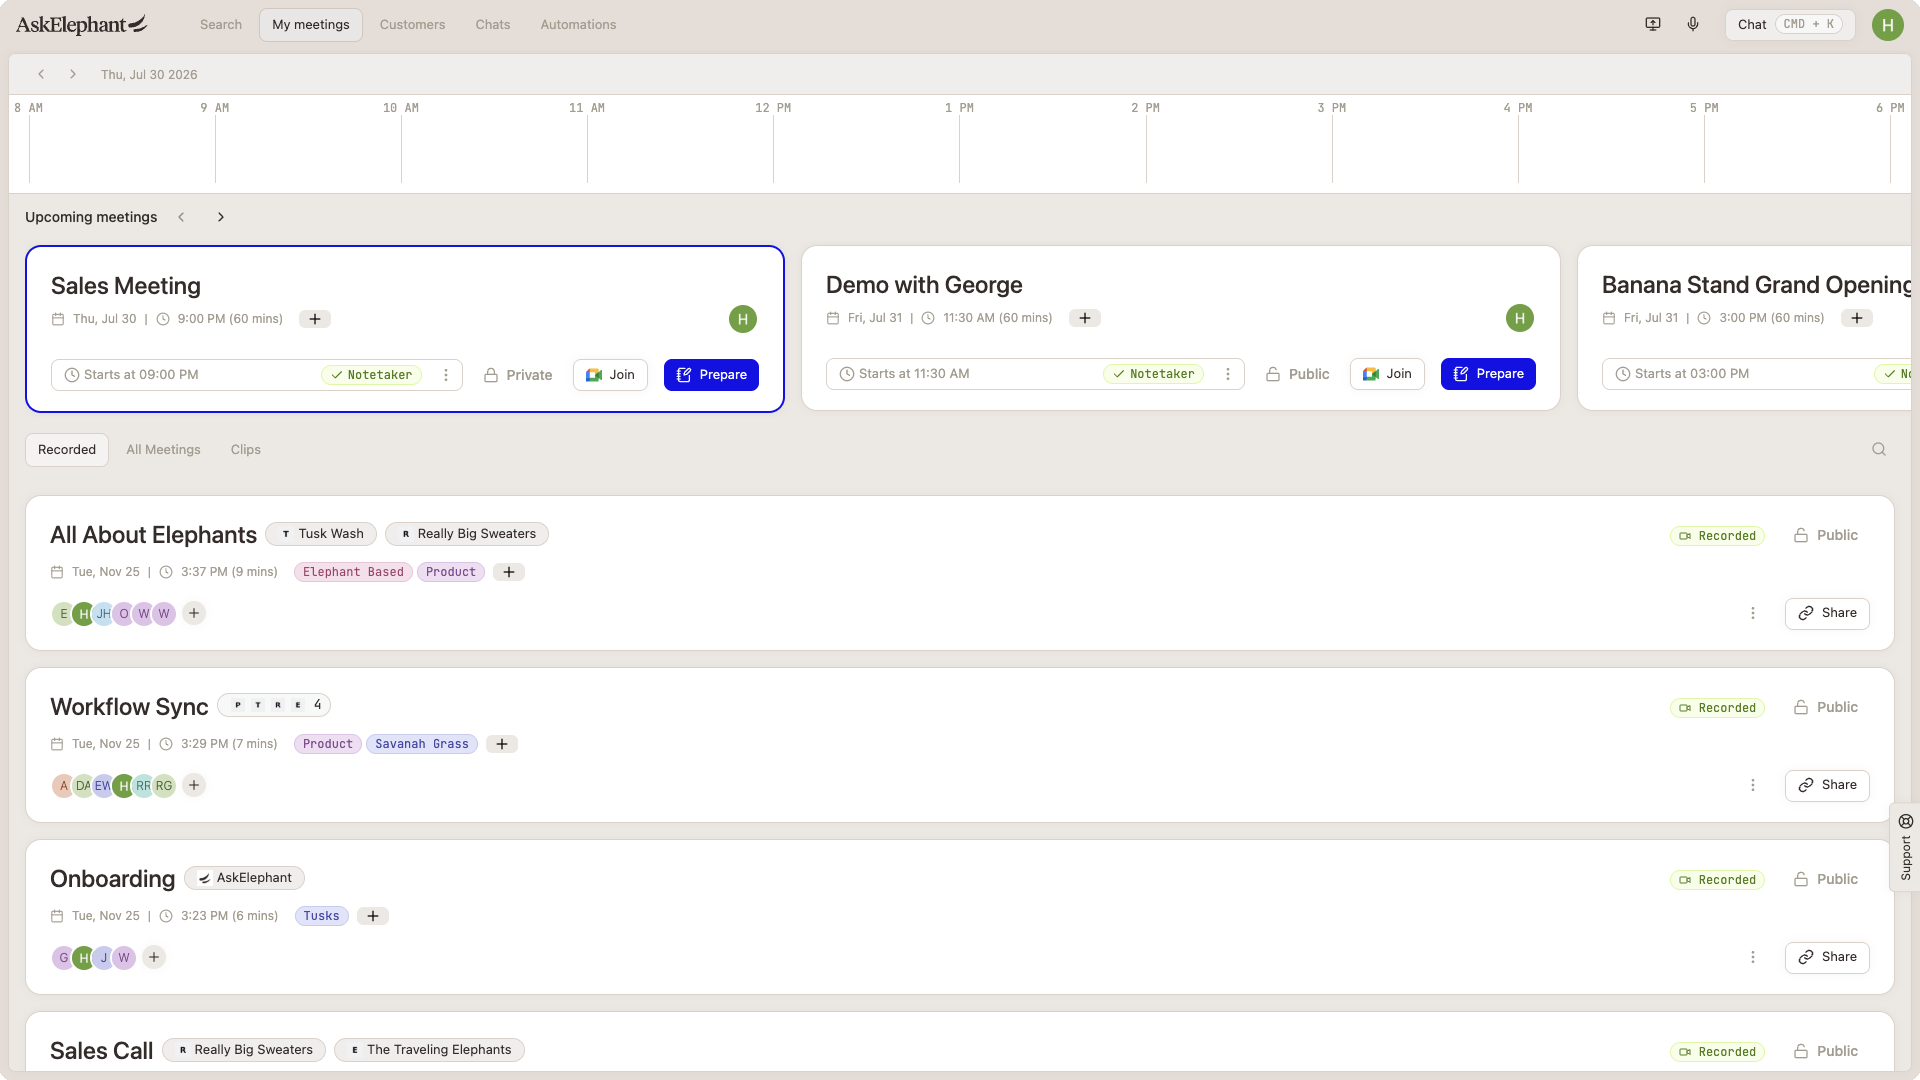The height and width of the screenshot is (1080, 1920).
Task: Open Sales Call meeting title
Action: 102,1051
